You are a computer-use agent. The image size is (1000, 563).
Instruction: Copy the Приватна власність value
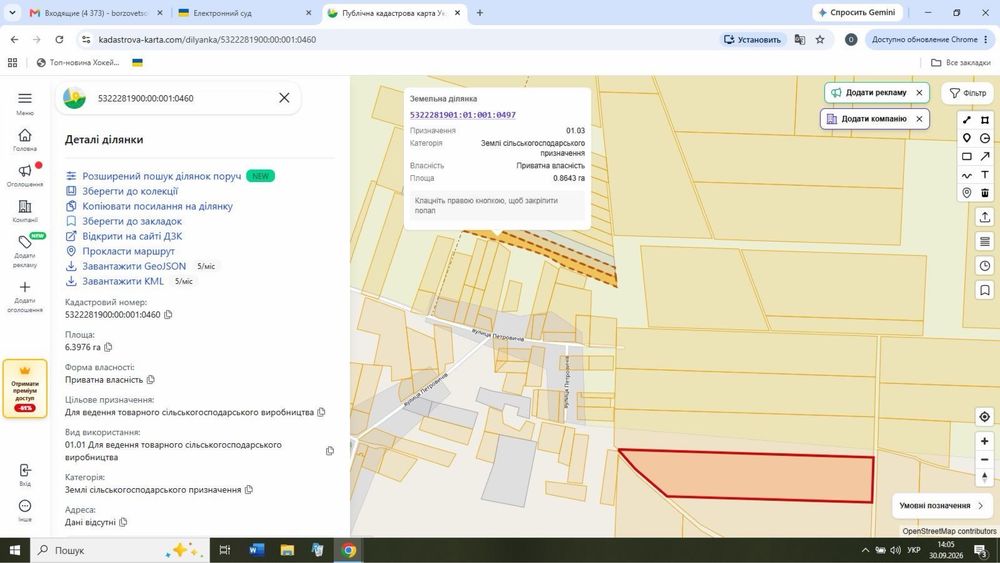151,379
